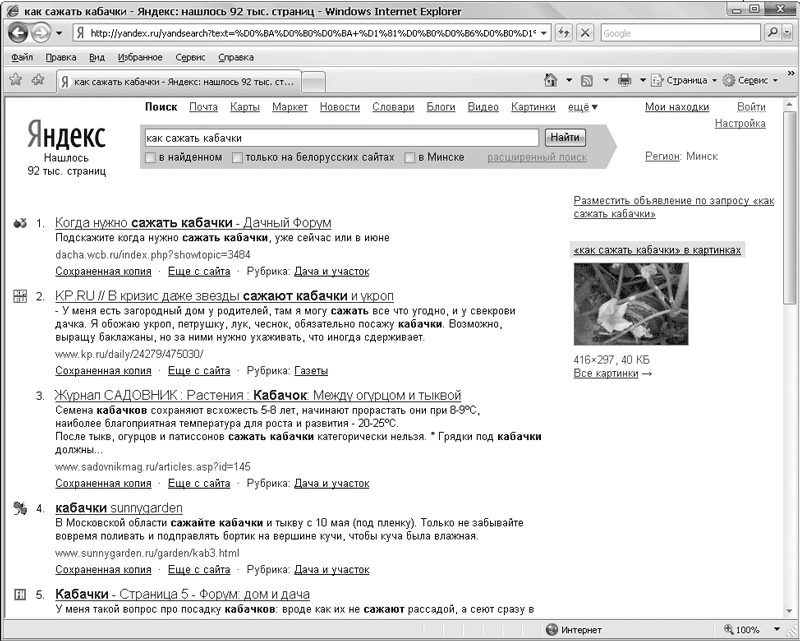Click the magnifier search icon

click(x=773, y=33)
